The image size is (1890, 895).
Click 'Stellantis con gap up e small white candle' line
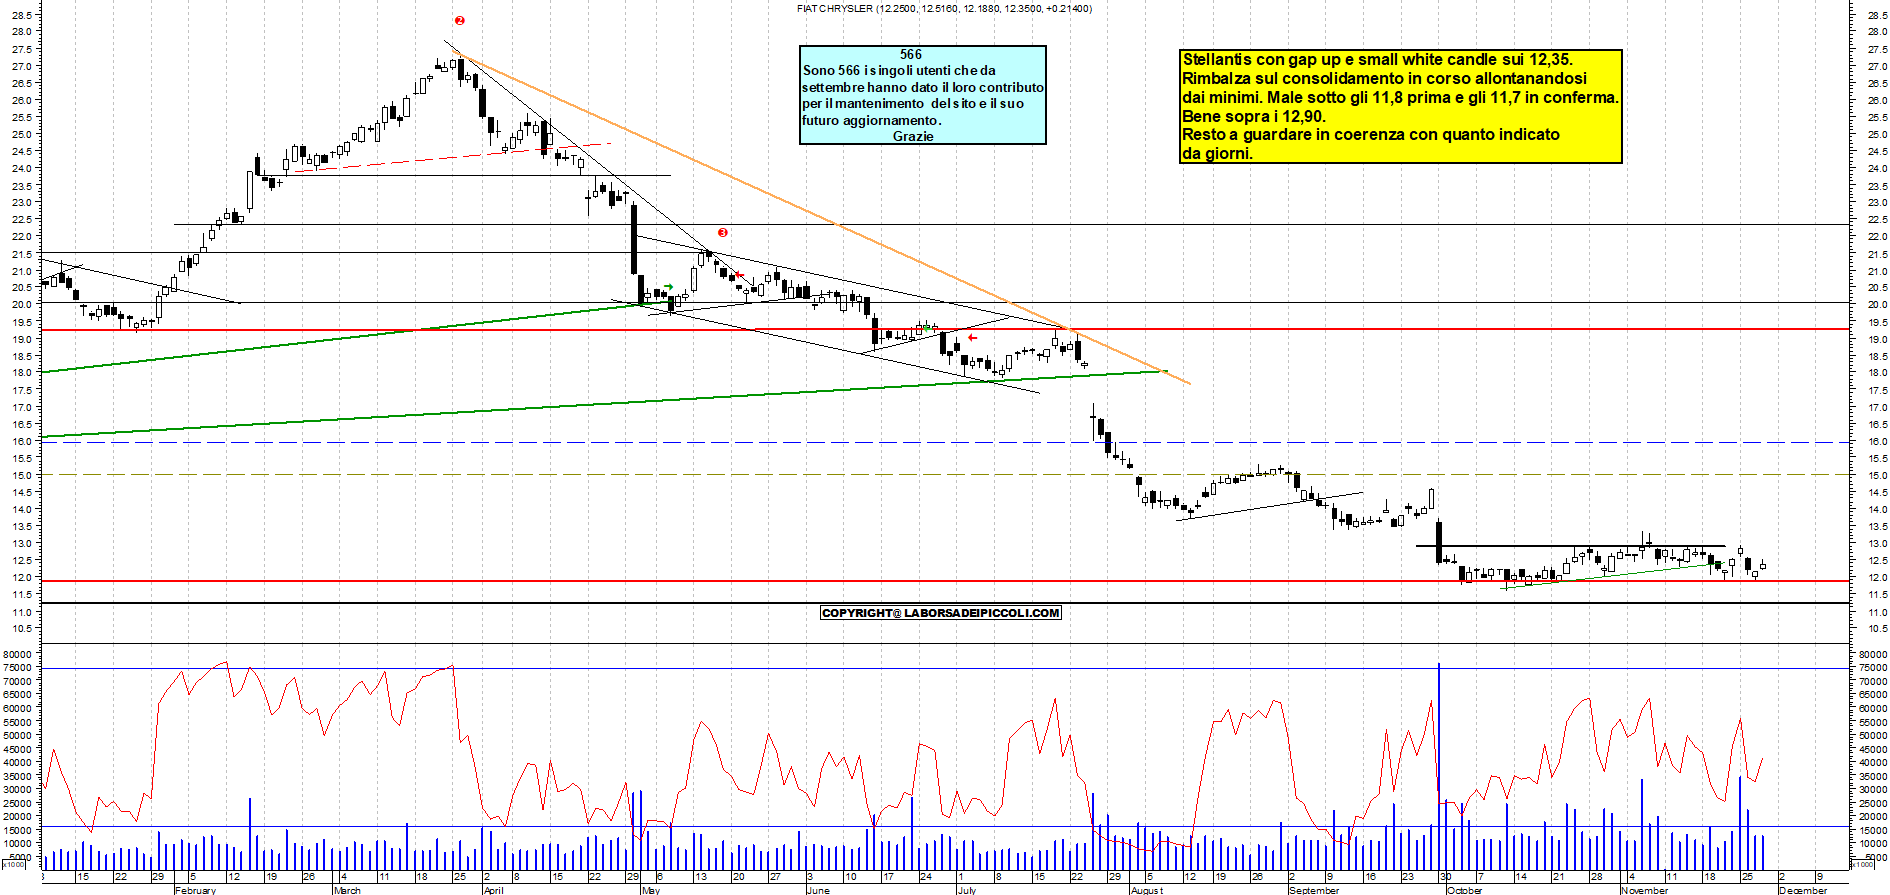[1377, 60]
